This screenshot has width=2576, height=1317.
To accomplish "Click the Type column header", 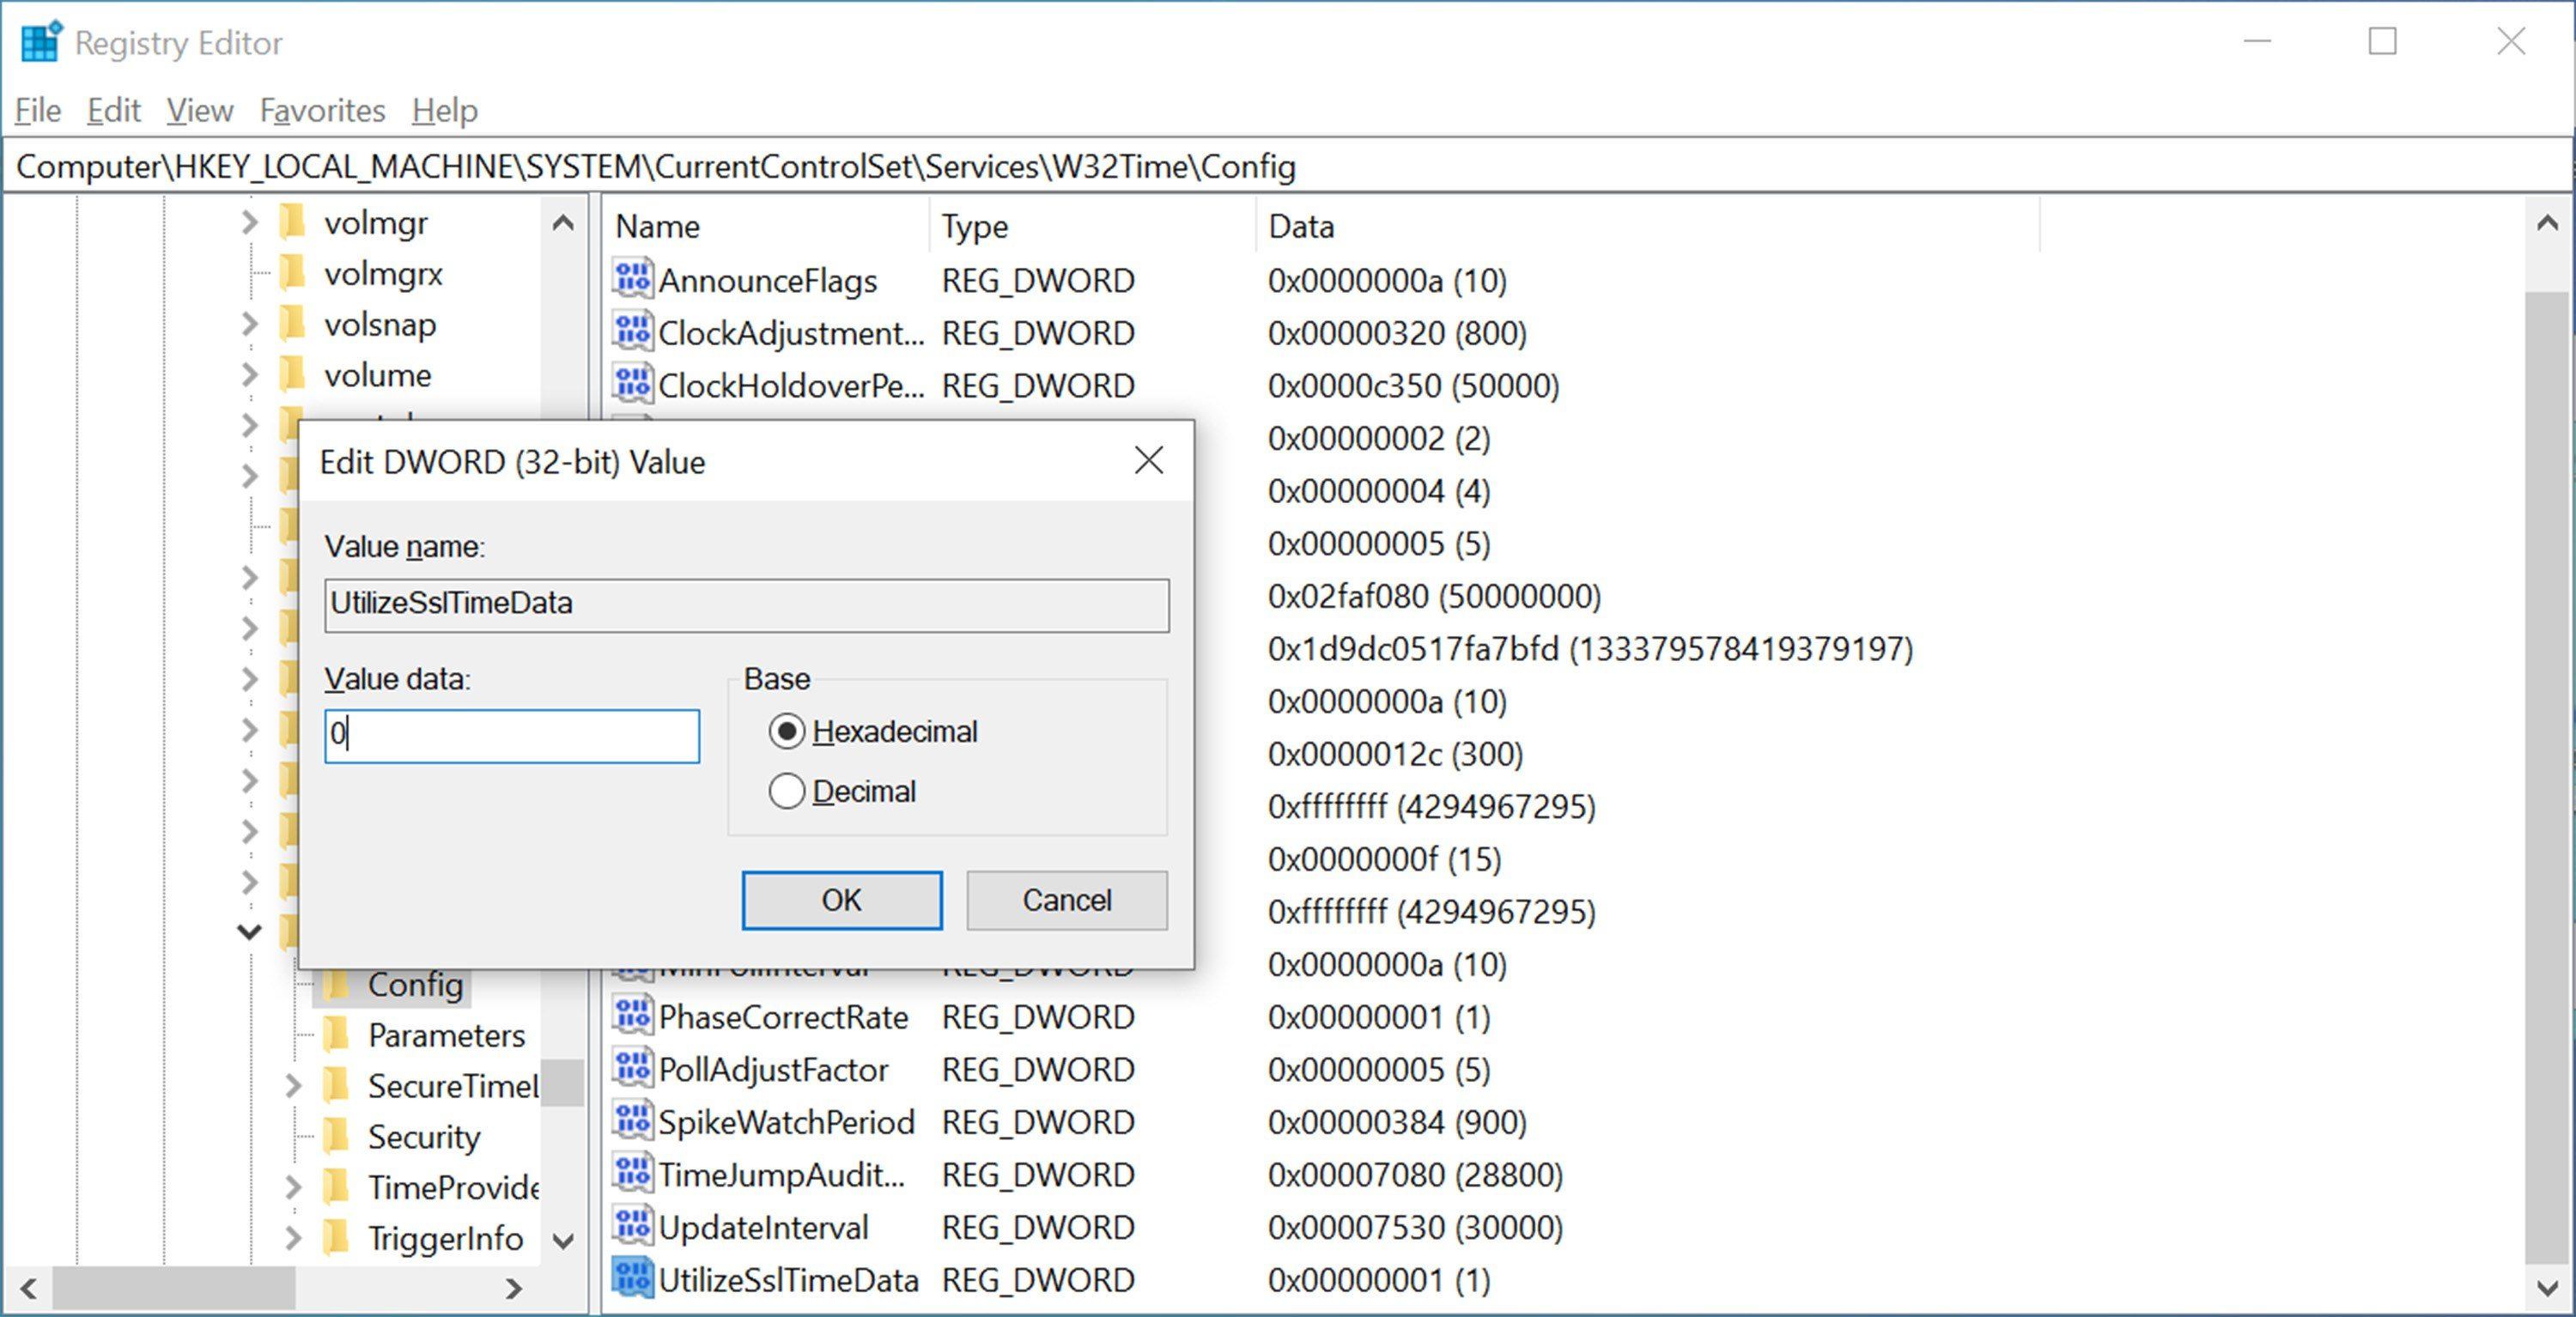I will [x=1092, y=226].
